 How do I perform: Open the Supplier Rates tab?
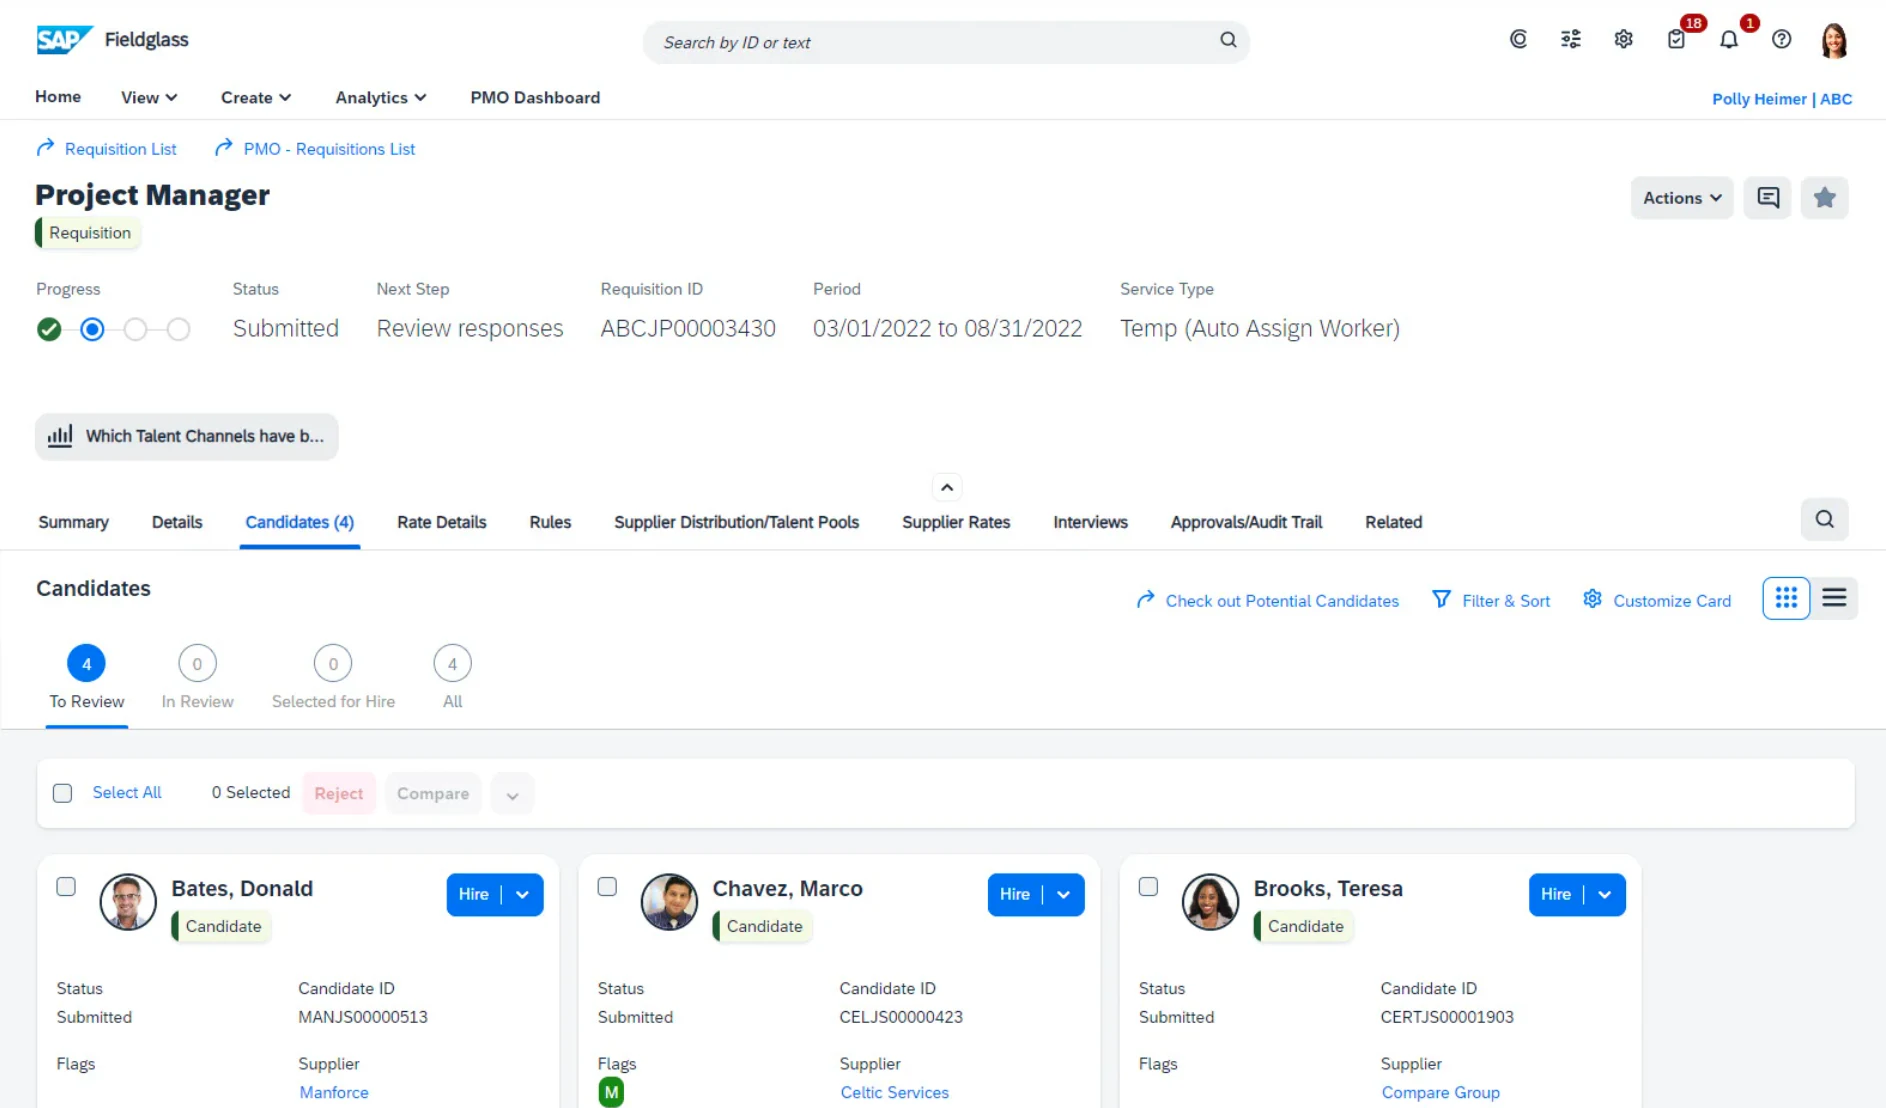(956, 522)
